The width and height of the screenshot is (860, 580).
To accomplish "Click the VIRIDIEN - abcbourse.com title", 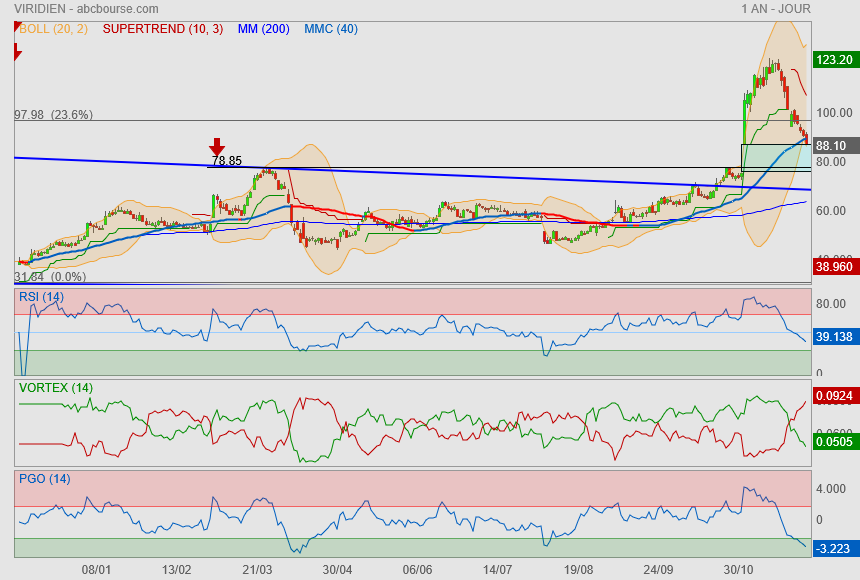I will pos(75,9).
